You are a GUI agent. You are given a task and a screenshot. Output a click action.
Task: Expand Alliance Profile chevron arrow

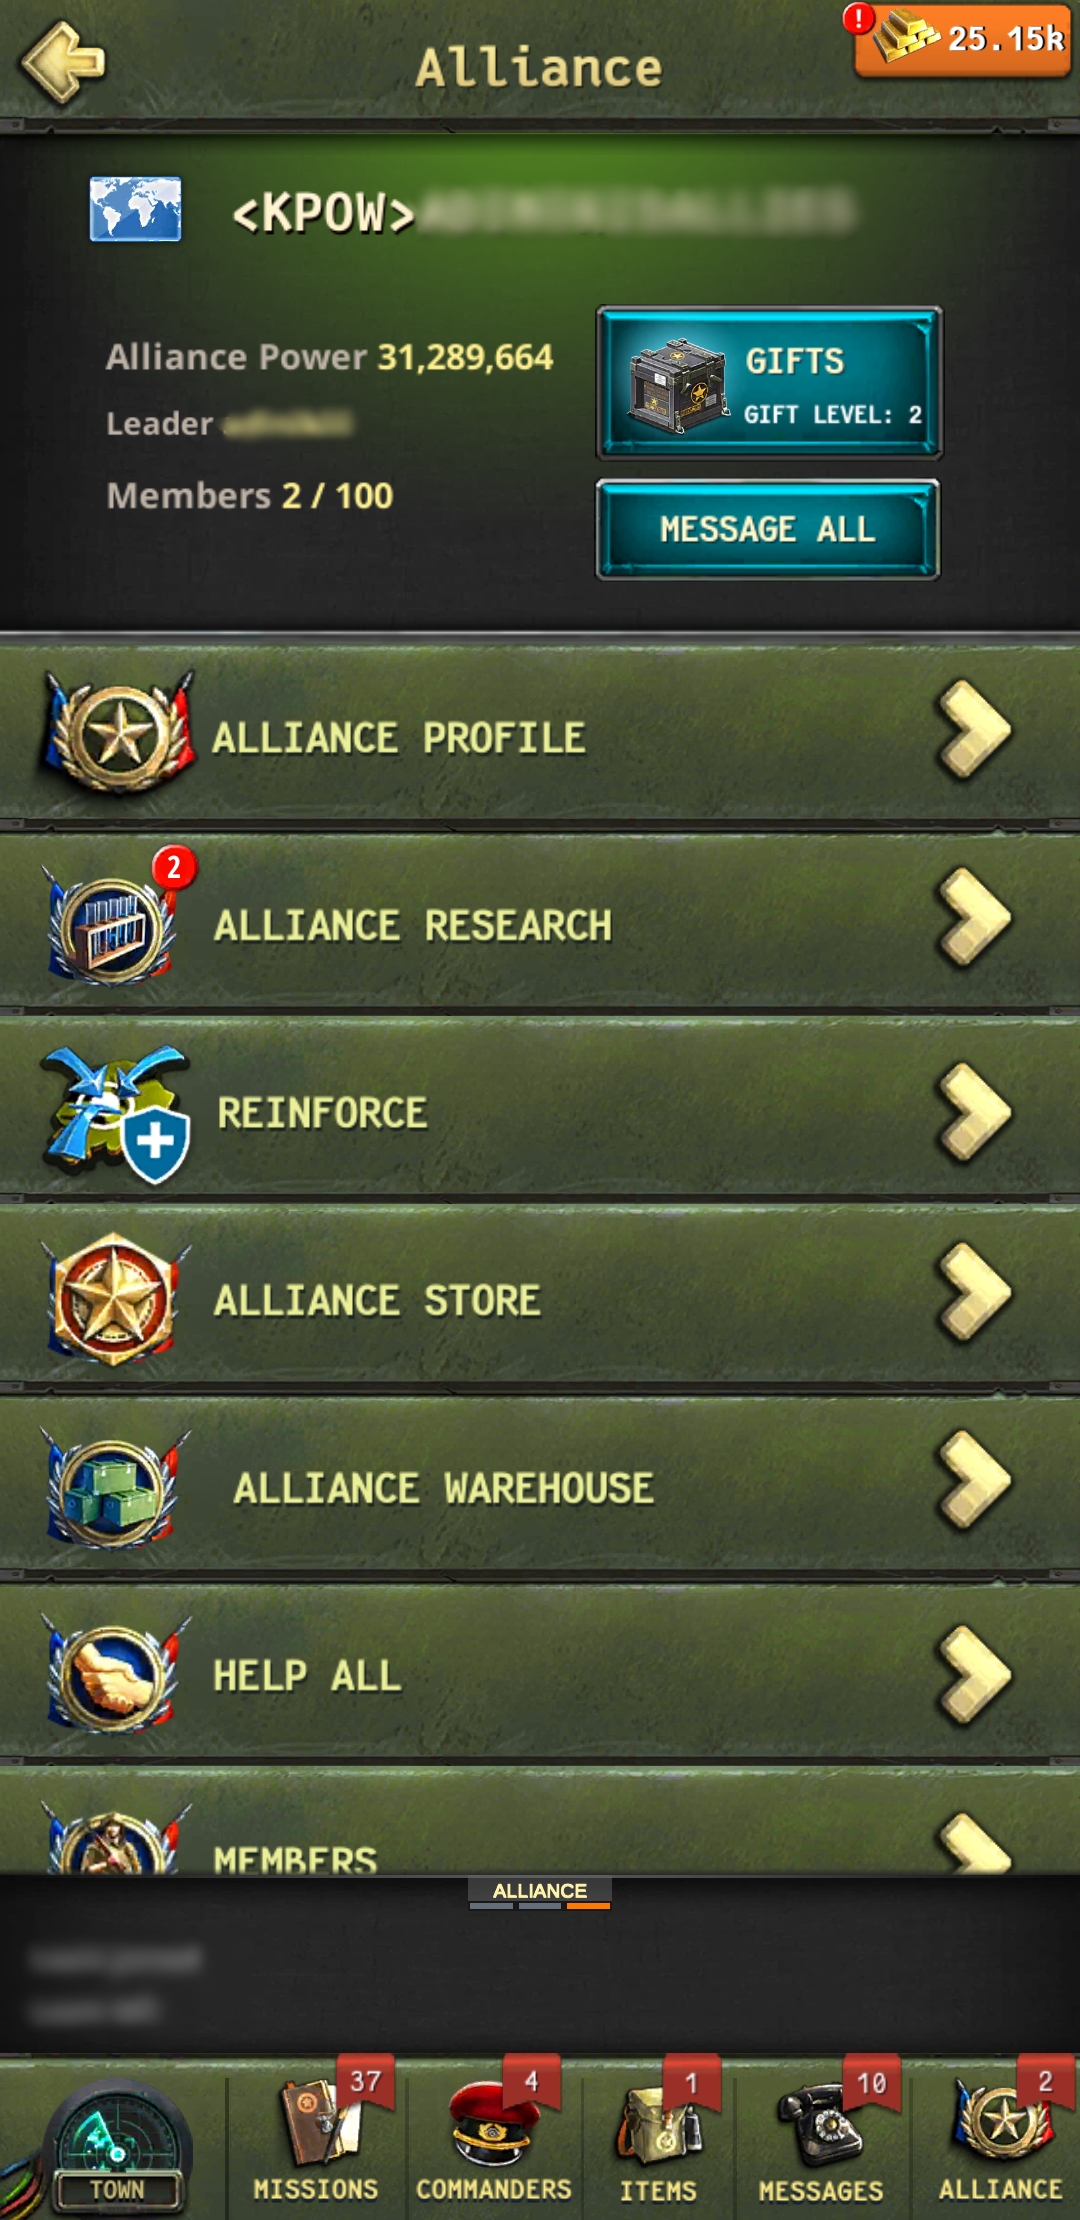(x=974, y=730)
